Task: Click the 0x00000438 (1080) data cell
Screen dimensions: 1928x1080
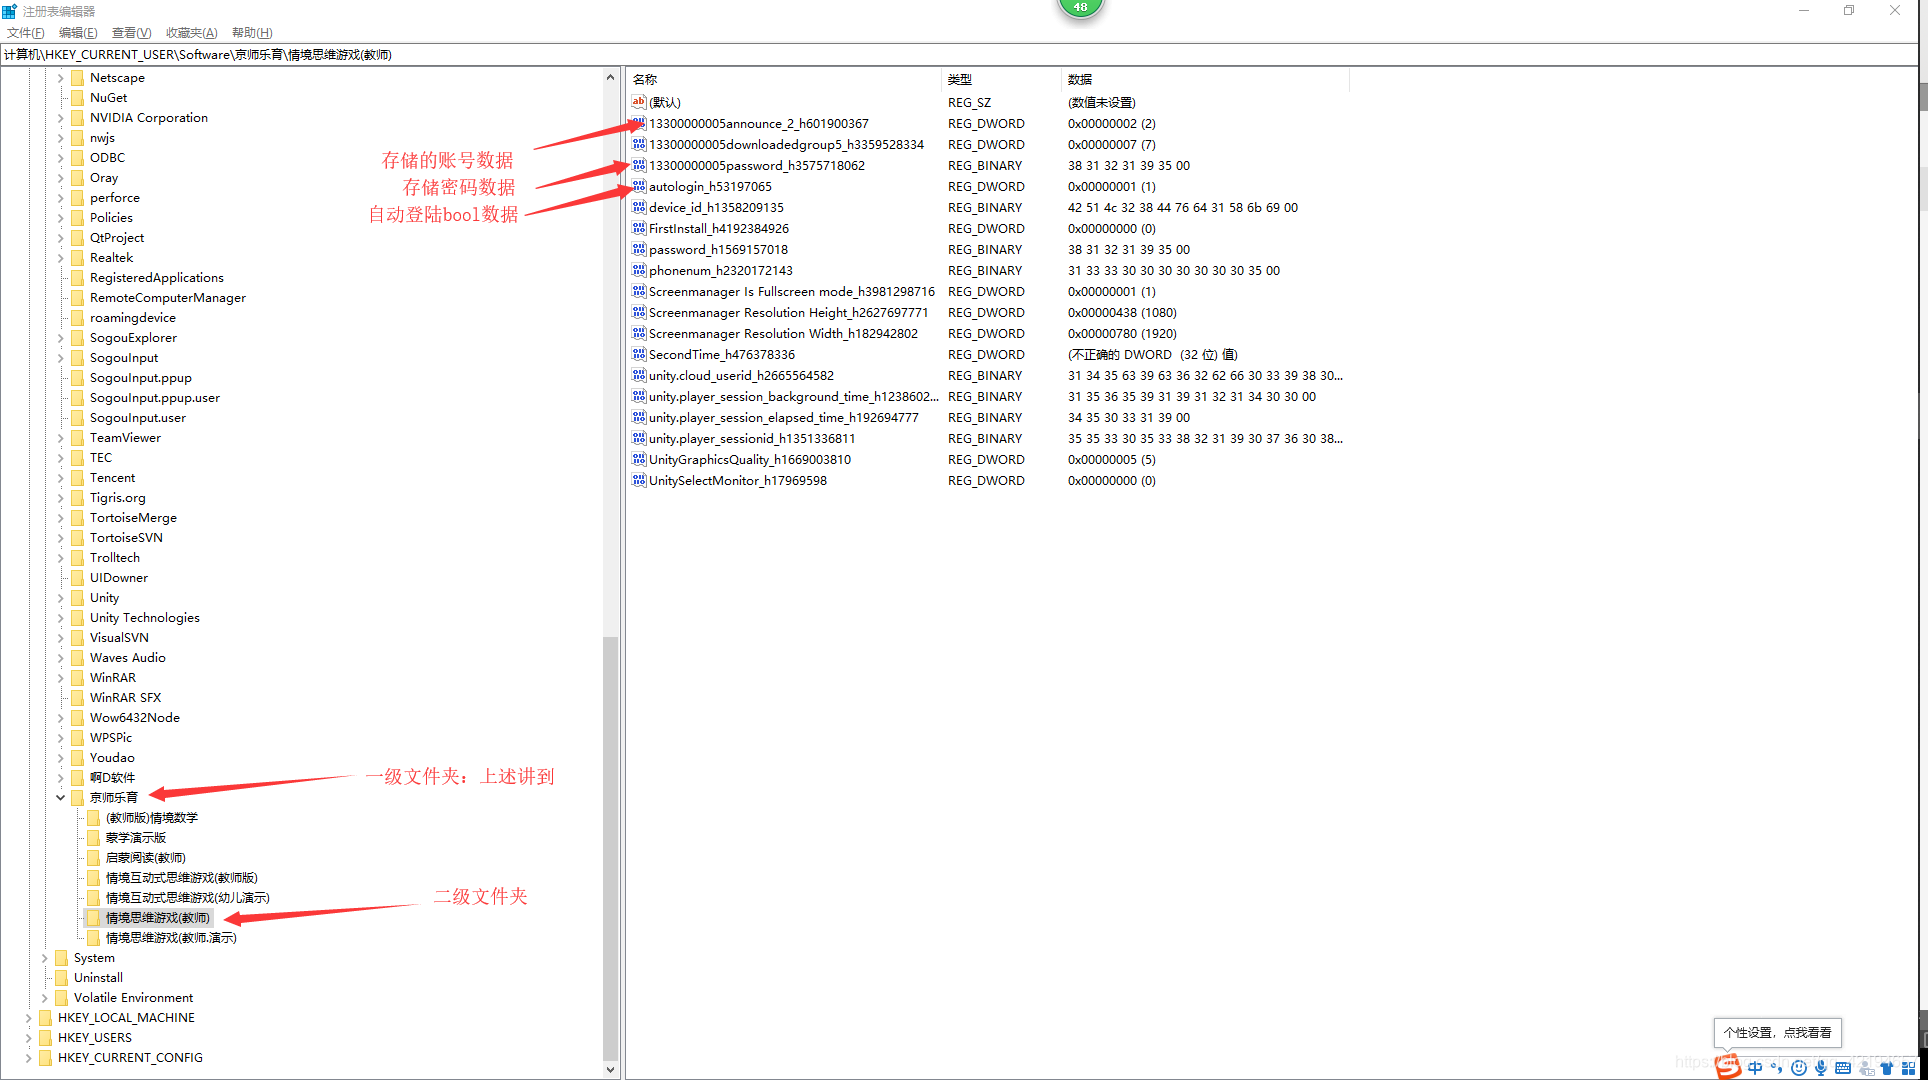Action: 1122,312
